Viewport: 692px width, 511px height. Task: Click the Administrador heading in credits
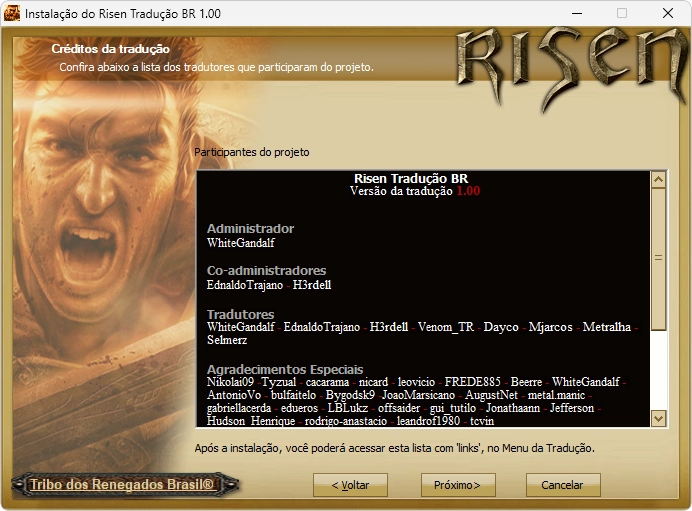pyautogui.click(x=250, y=229)
